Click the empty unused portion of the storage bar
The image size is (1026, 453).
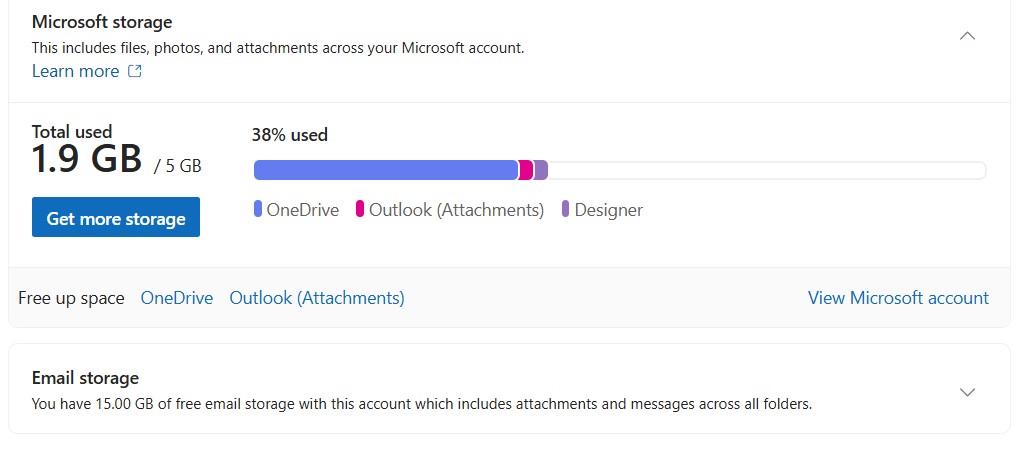pyautogui.click(x=765, y=170)
